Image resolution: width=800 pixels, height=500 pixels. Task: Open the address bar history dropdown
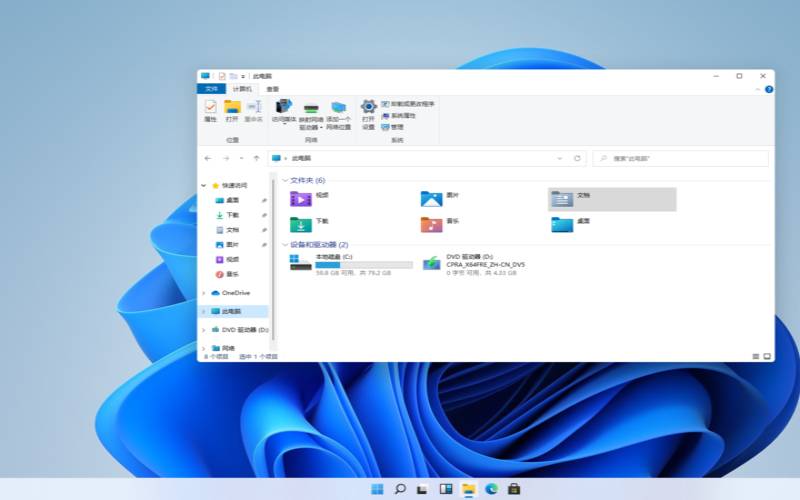[x=560, y=158]
